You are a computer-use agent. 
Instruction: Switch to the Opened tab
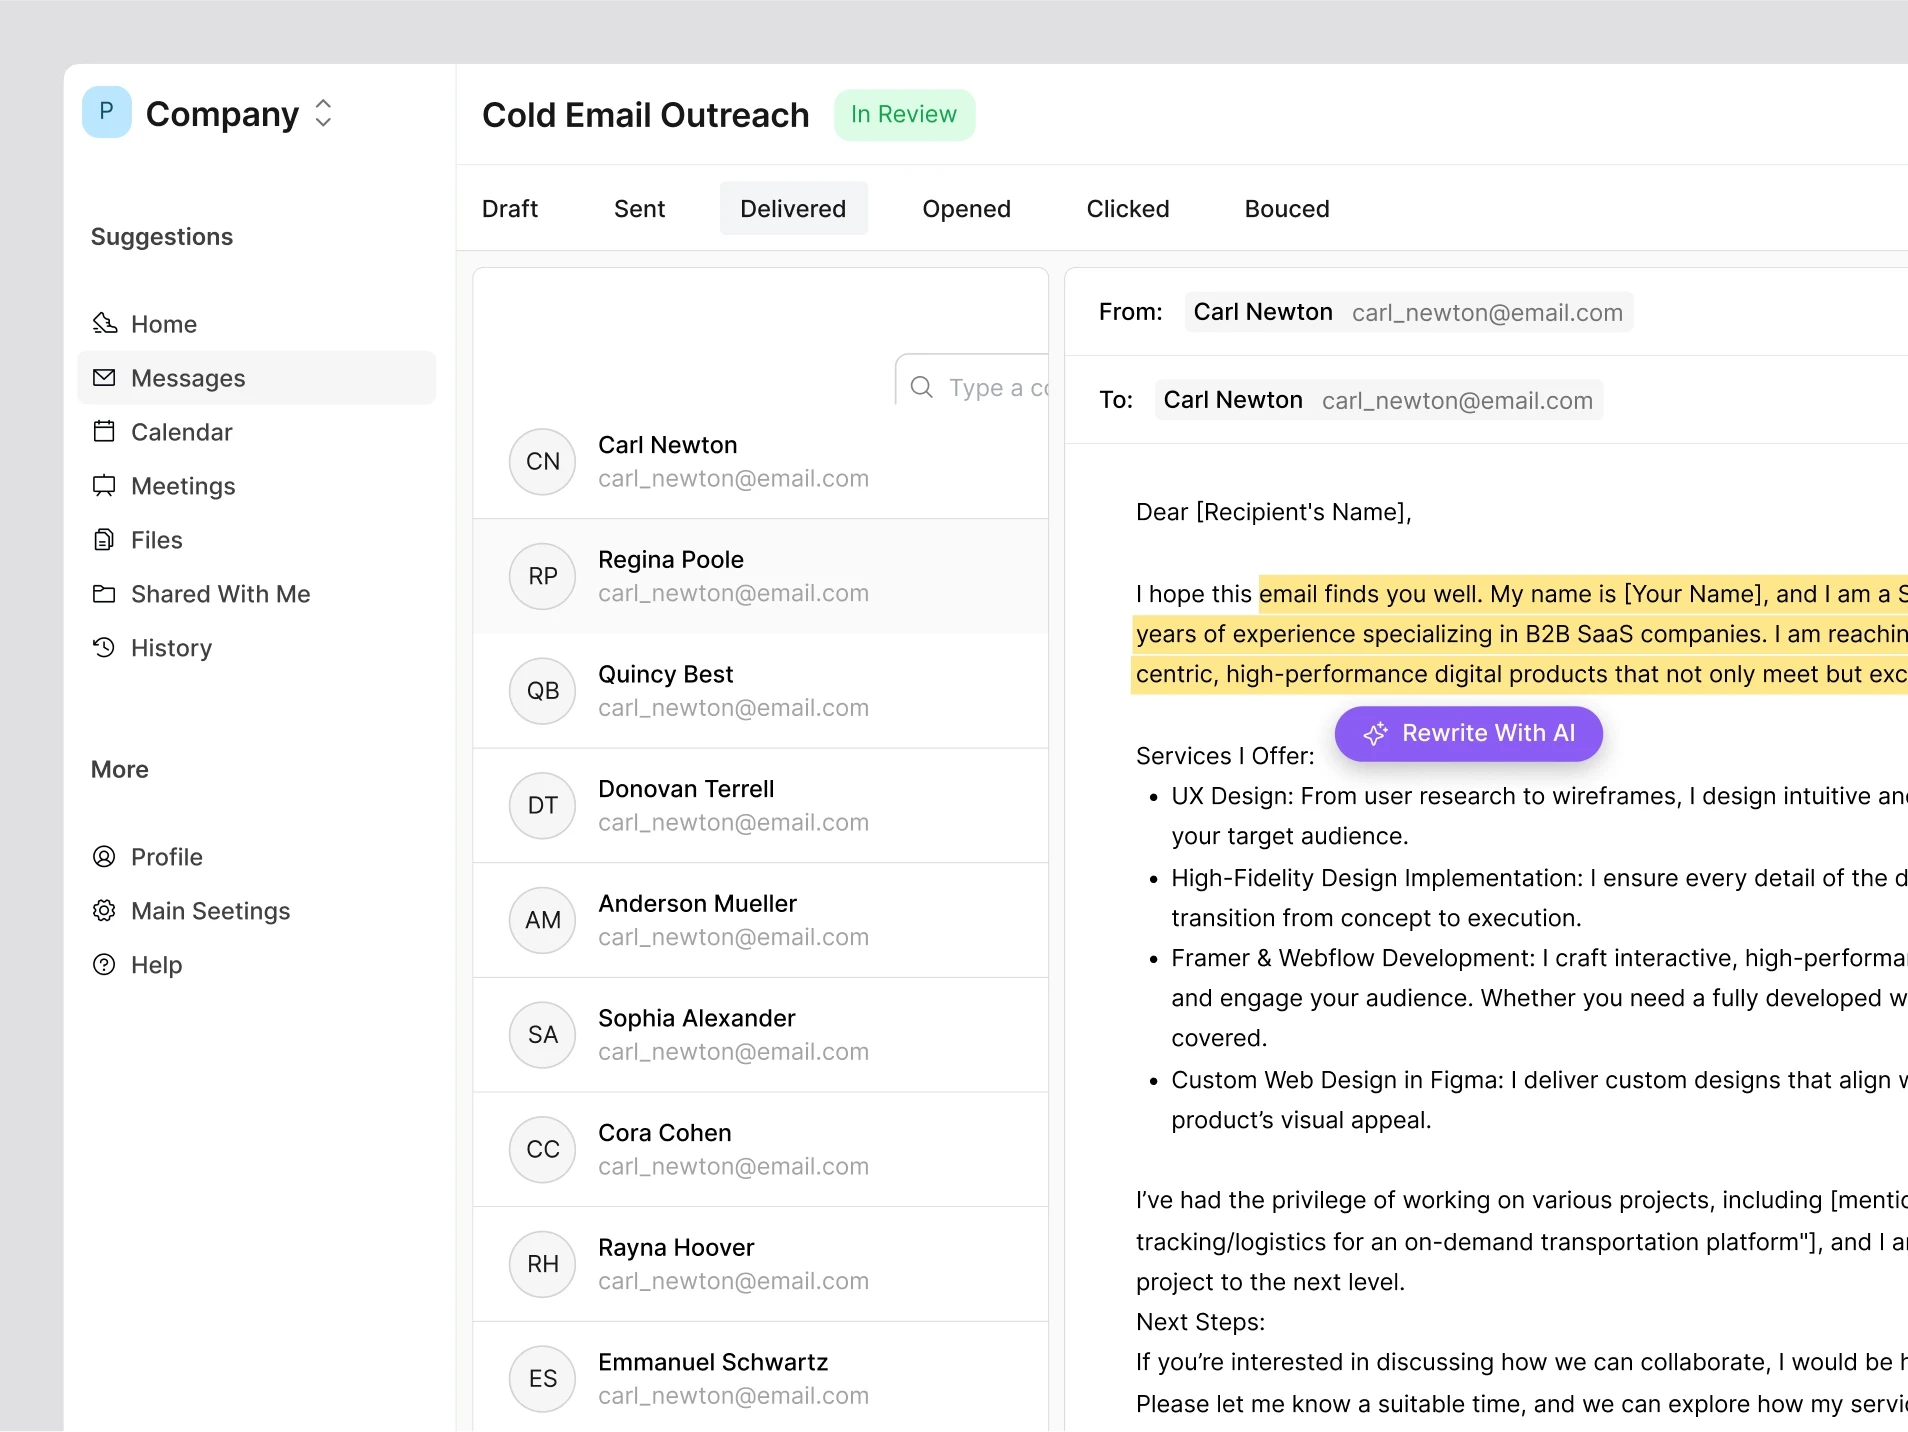click(966, 208)
